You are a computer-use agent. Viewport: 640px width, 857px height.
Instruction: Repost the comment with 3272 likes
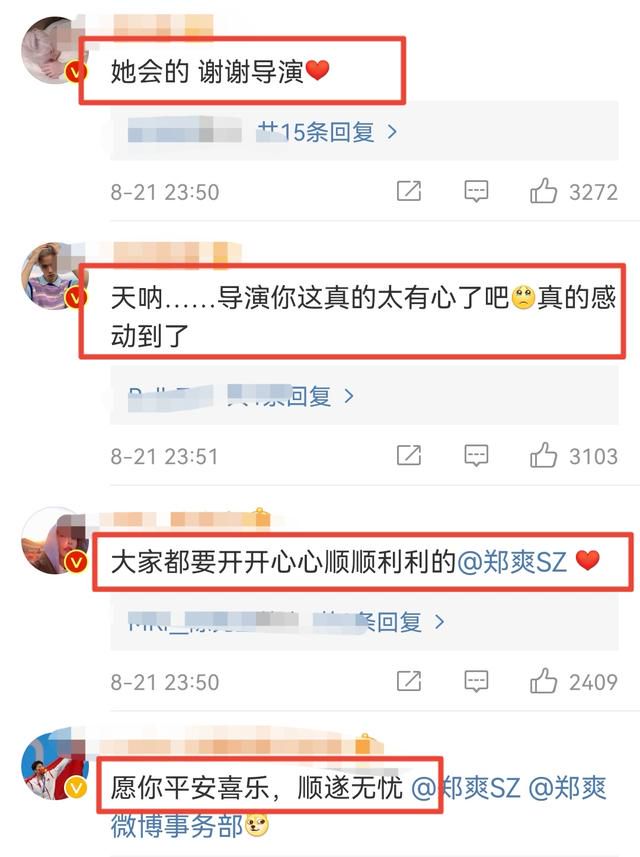click(409, 191)
